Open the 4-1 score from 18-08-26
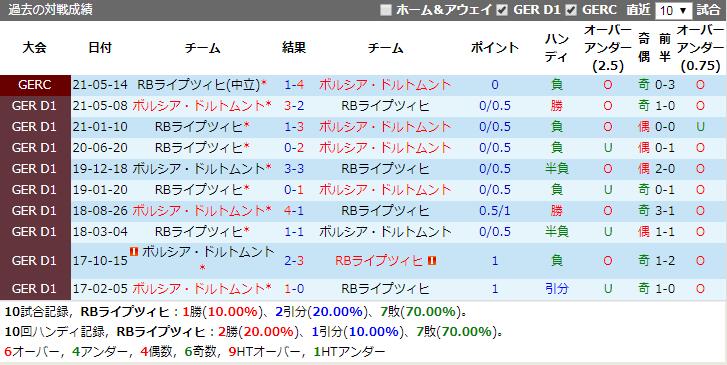 (294, 211)
